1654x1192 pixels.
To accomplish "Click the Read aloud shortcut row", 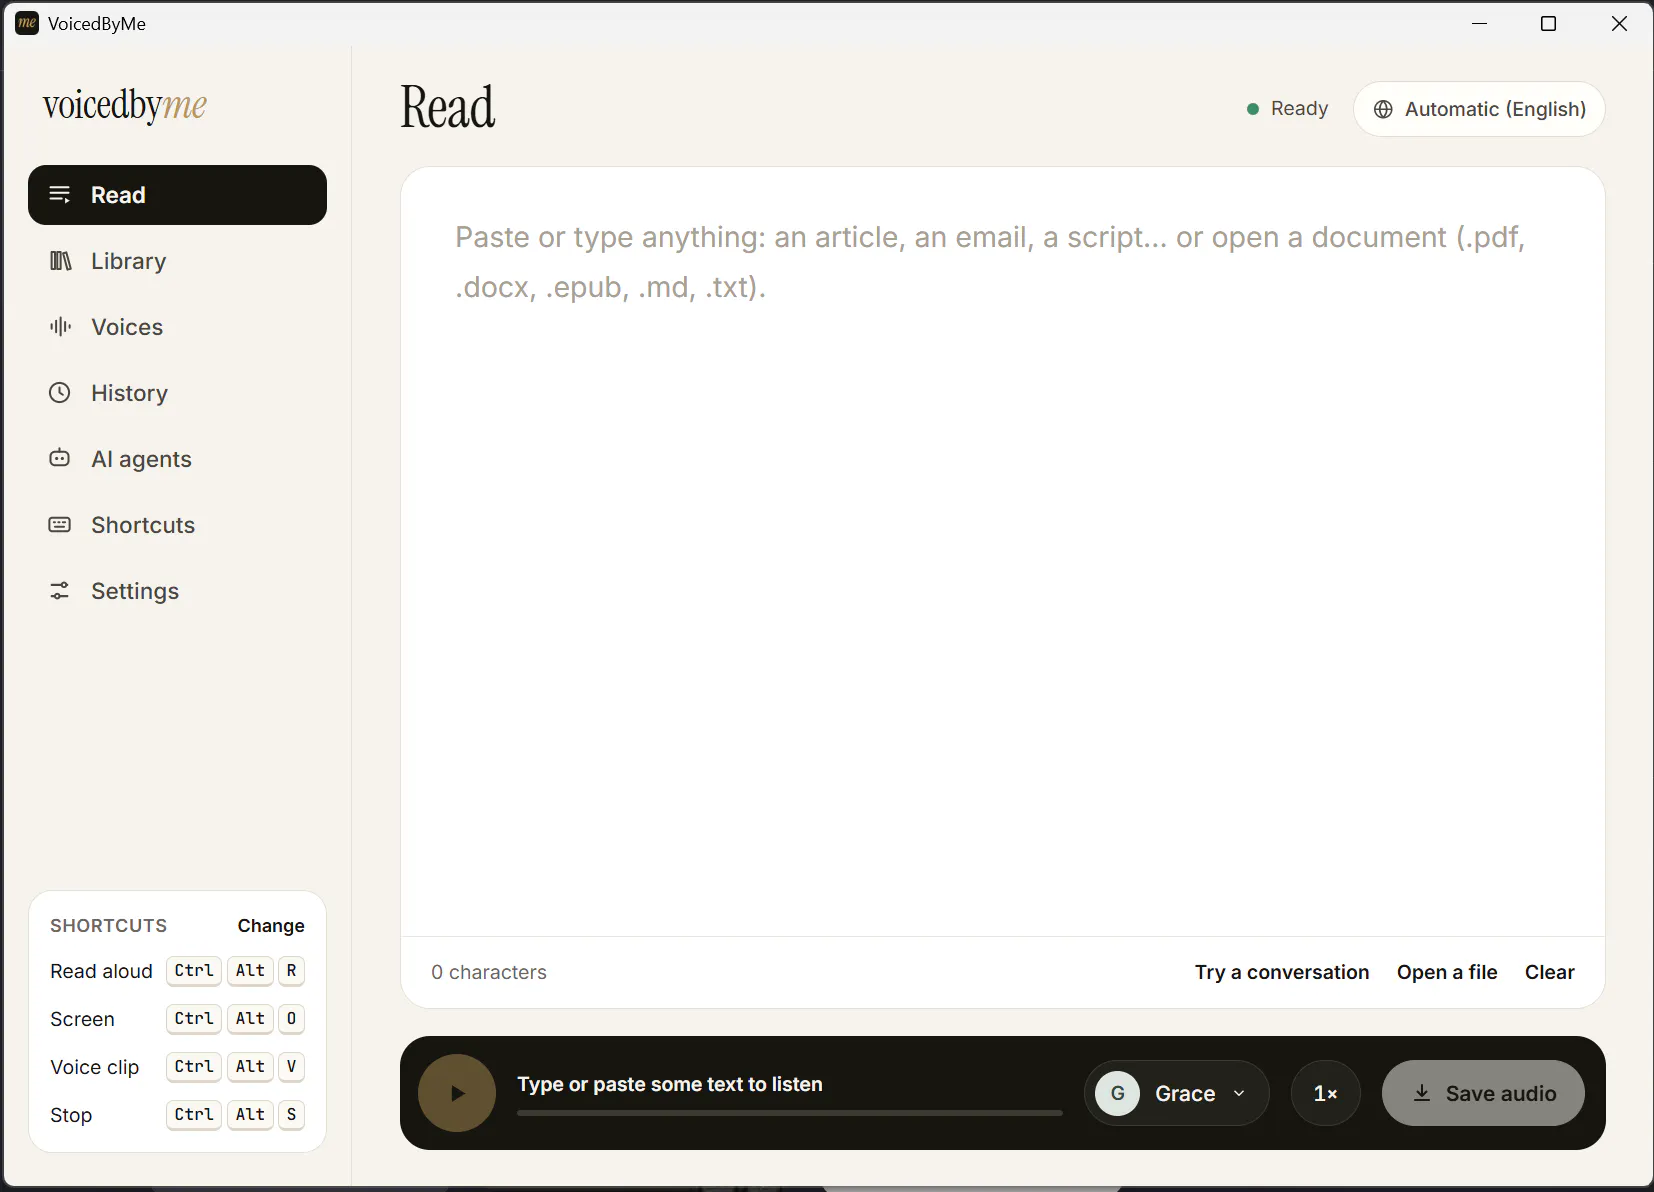I will 177,971.
